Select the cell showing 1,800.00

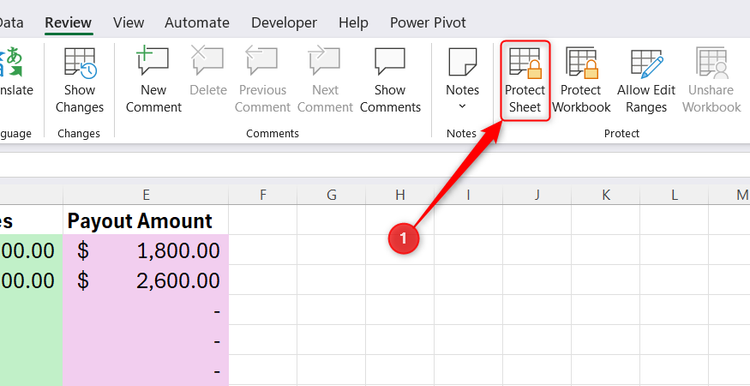click(x=146, y=250)
